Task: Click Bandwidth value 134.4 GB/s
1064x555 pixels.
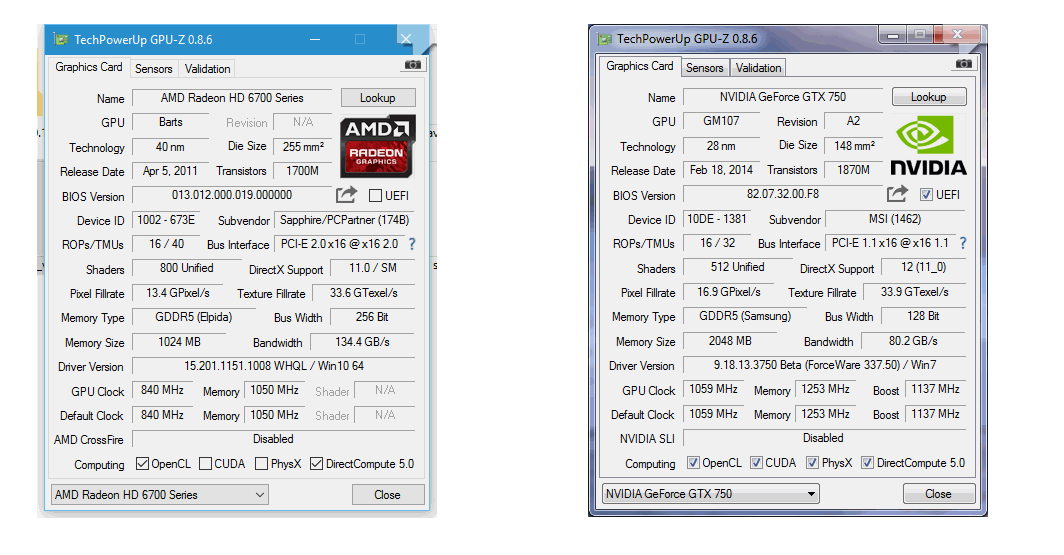Action: (362, 342)
